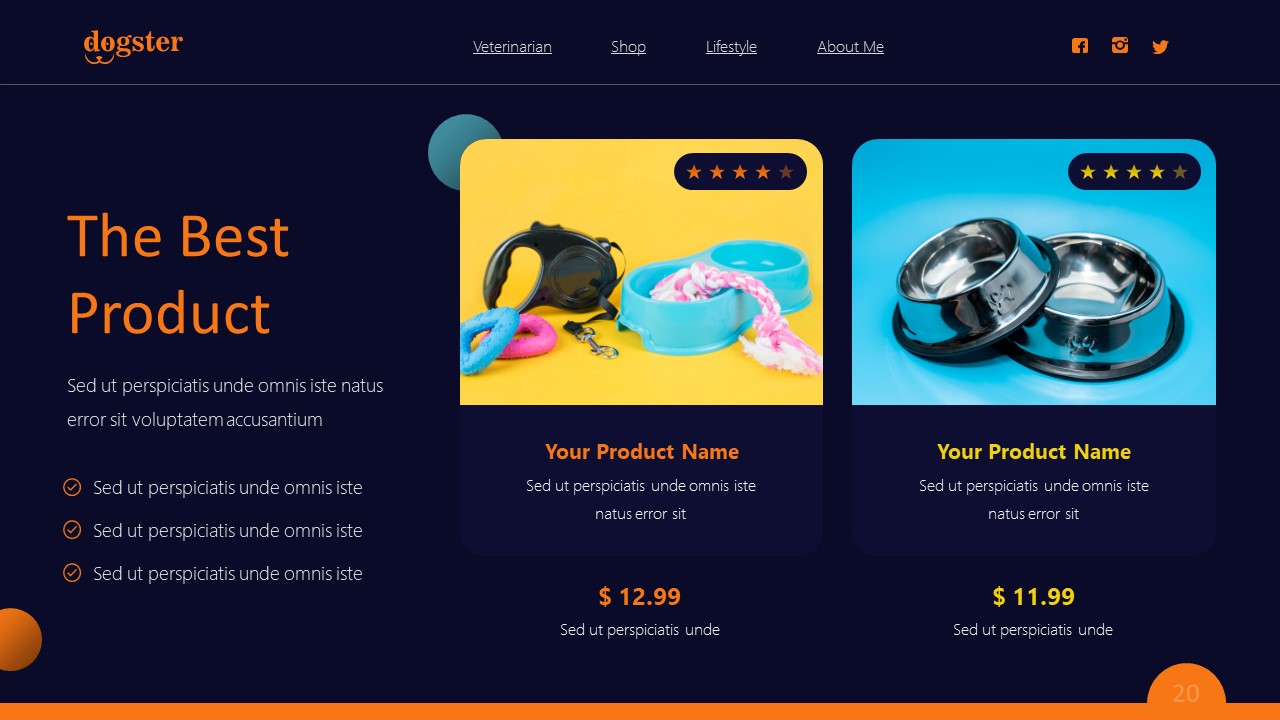The width and height of the screenshot is (1280, 720).
Task: Open the Shop menu link
Action: click(628, 47)
